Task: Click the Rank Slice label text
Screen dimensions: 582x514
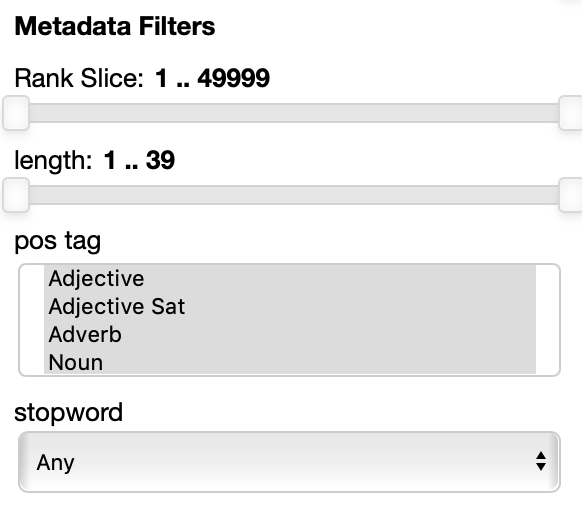Action: [79, 78]
